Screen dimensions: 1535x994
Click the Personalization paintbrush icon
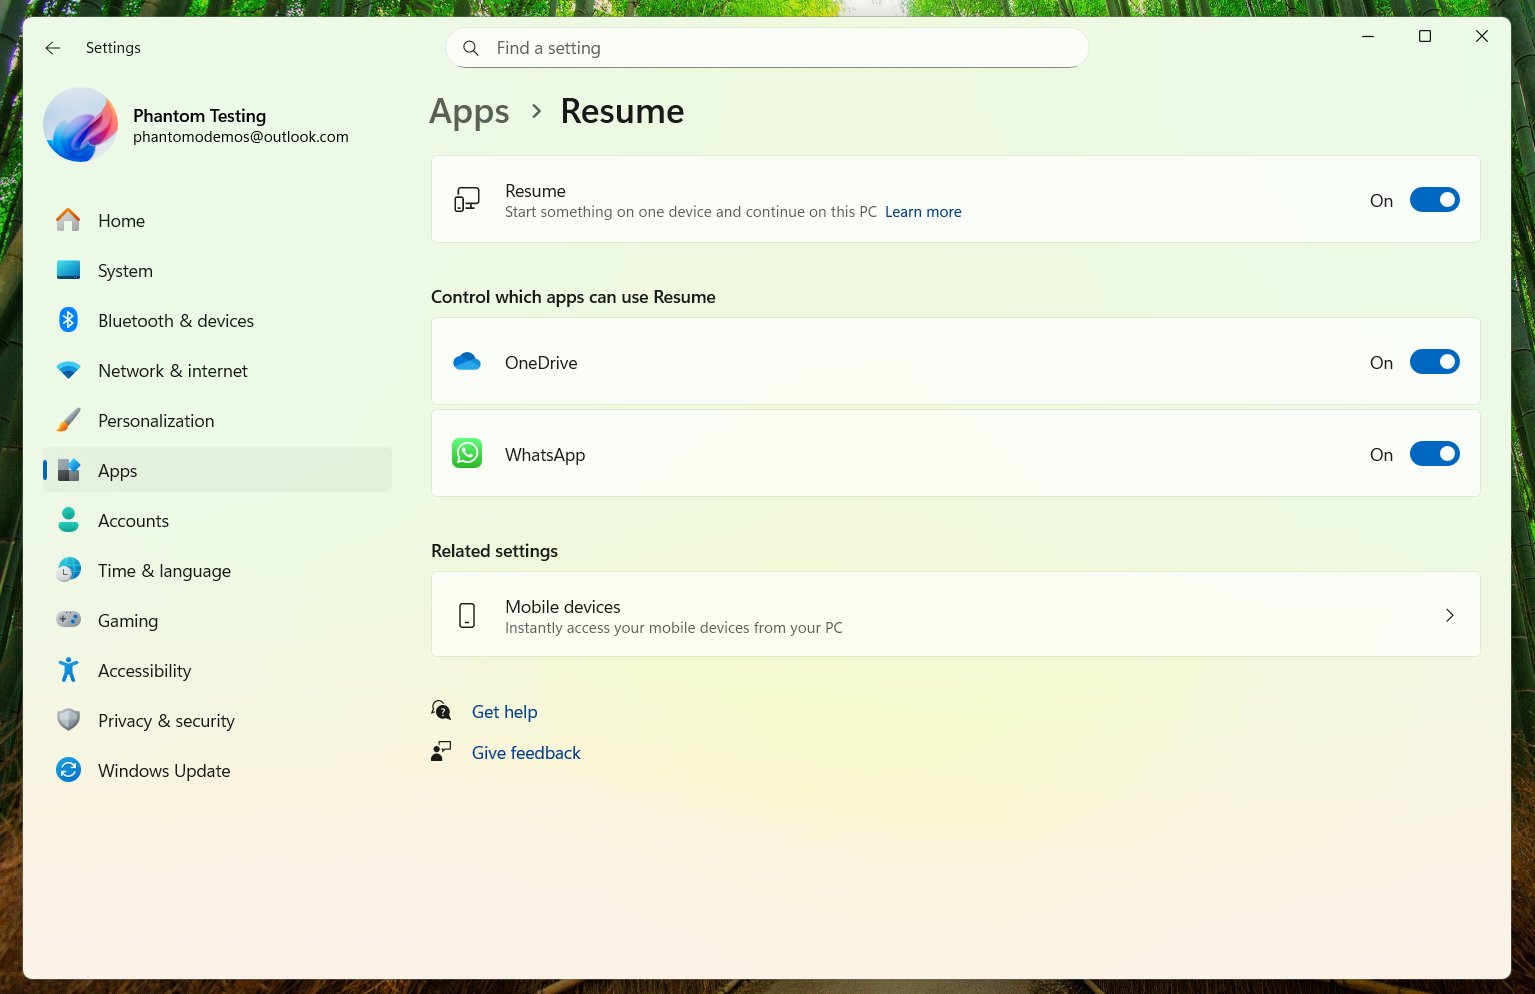coord(68,420)
